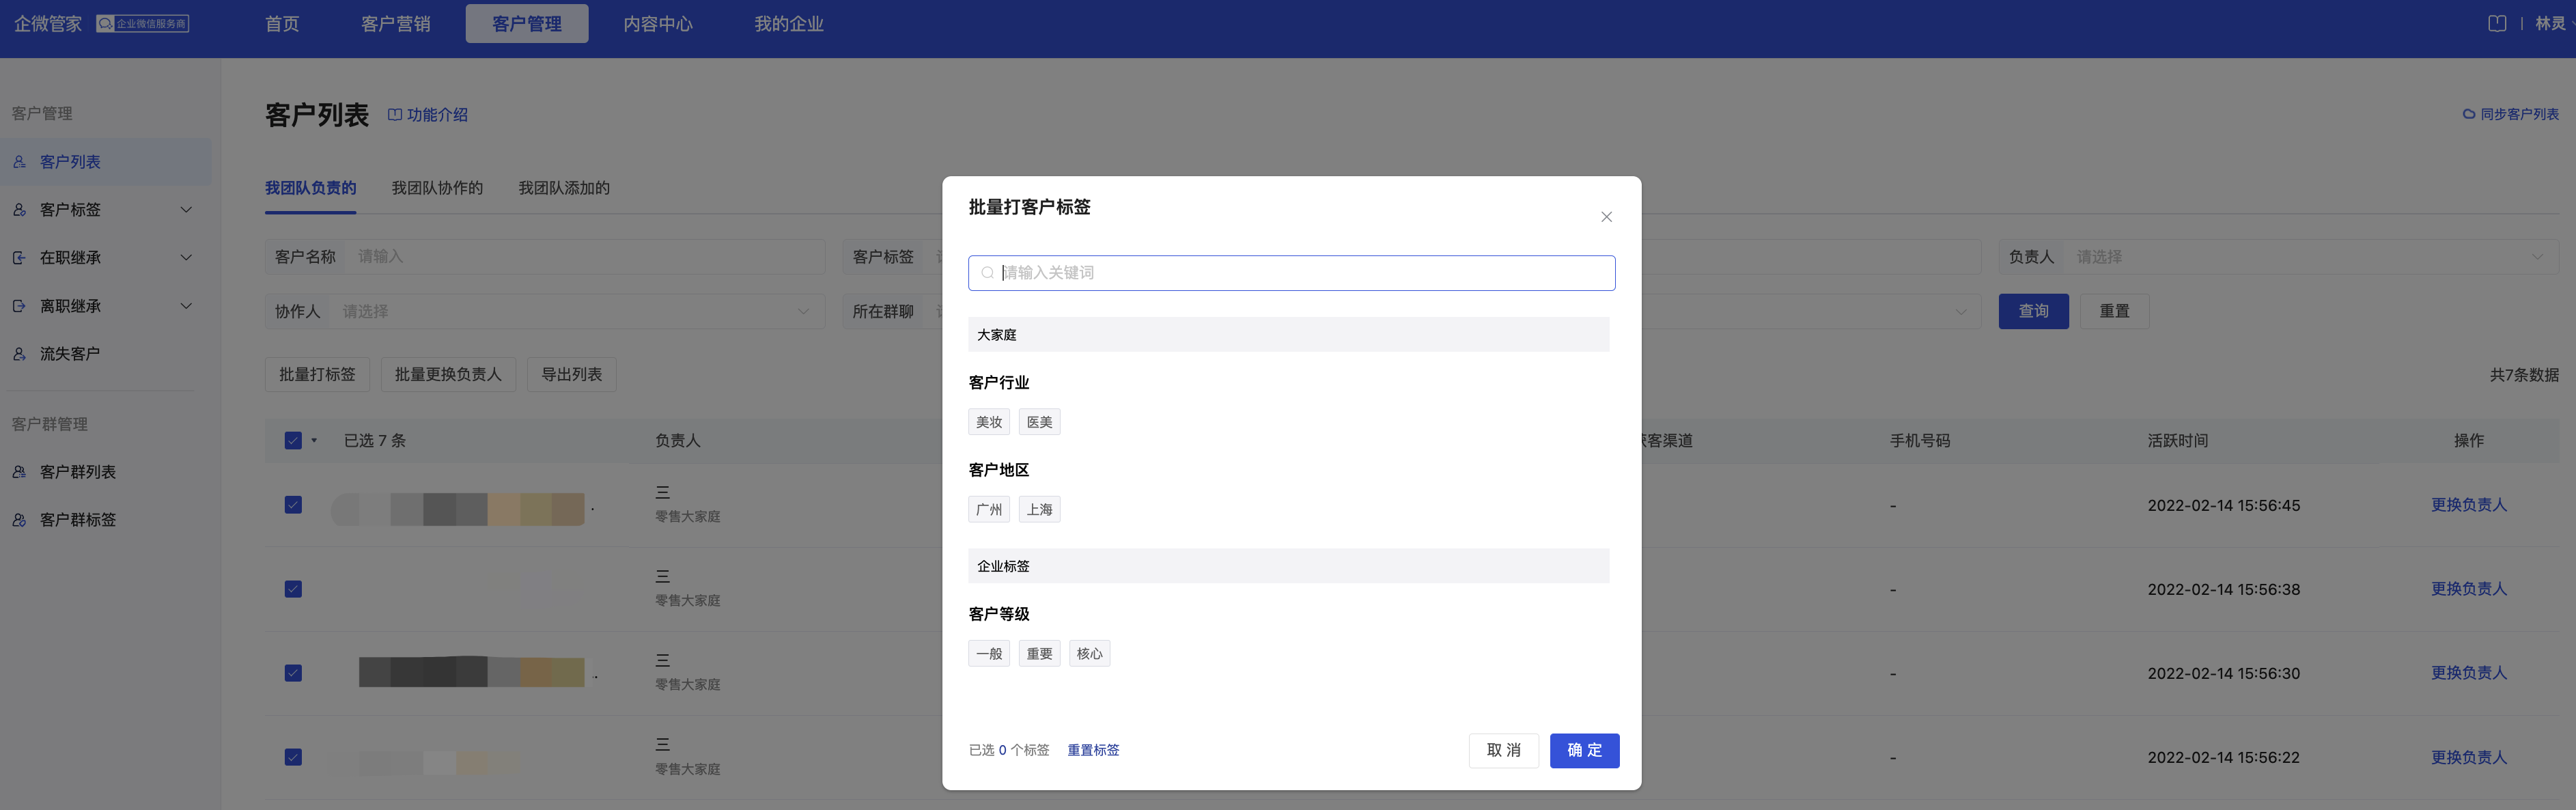The width and height of the screenshot is (2576, 810).
Task: Open the 我的企业 top menu
Action: (x=789, y=24)
